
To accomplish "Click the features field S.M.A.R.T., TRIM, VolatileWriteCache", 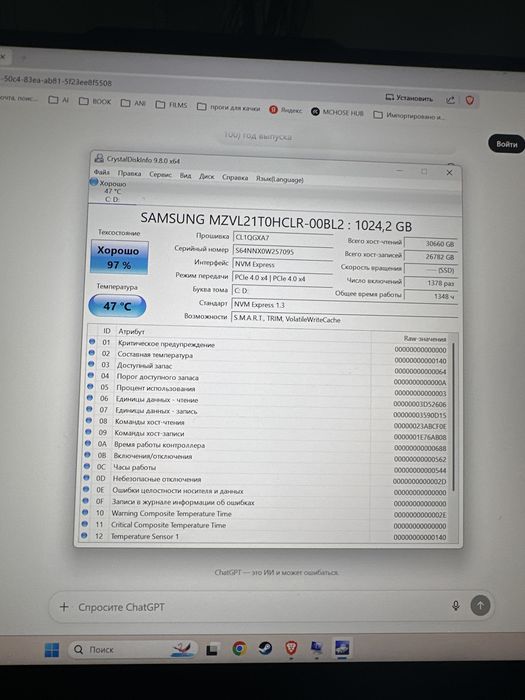I will pos(345,319).
